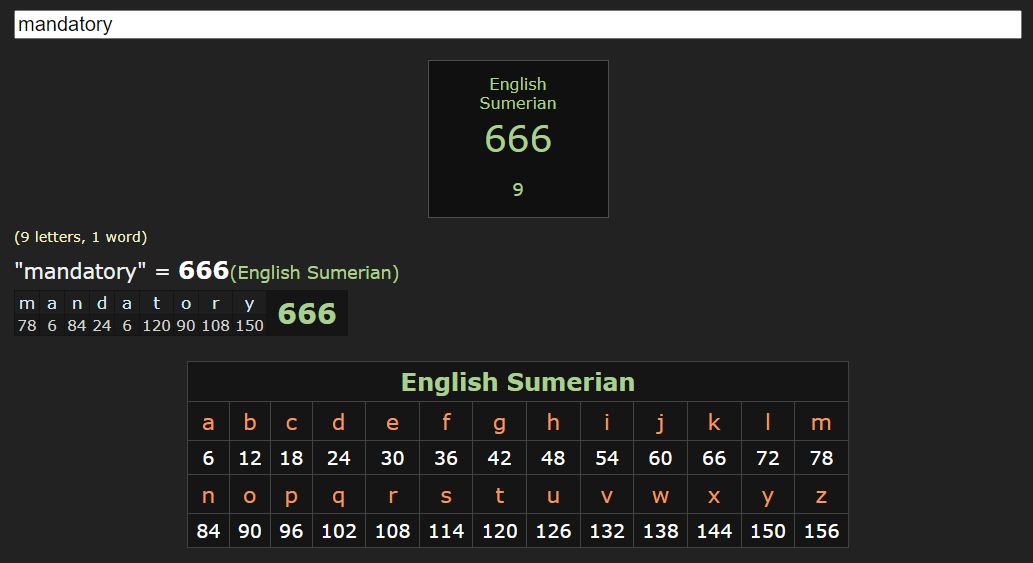Click the "(9 letters, 1 word)" text
This screenshot has width=1033, height=563.
80,237
